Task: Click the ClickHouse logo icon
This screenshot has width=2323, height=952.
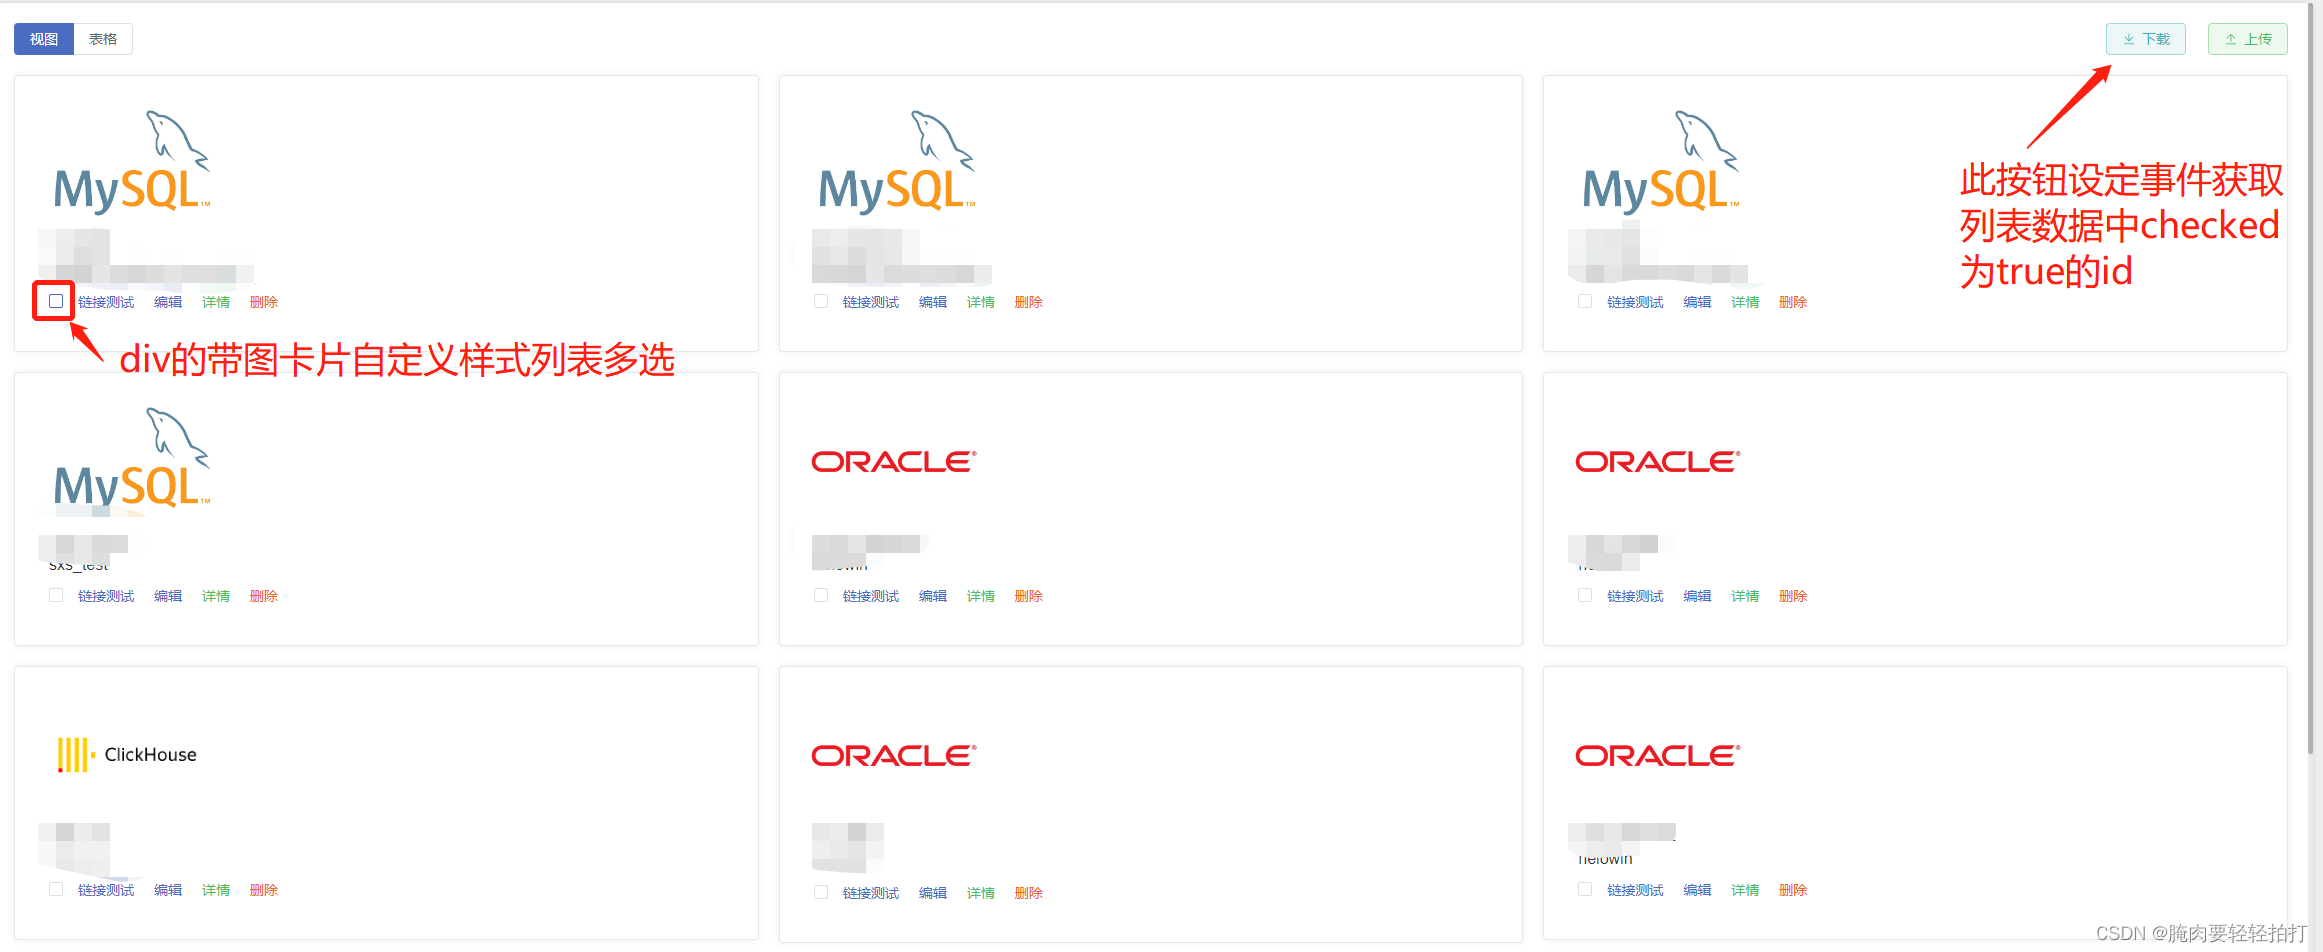Action: [x=71, y=754]
